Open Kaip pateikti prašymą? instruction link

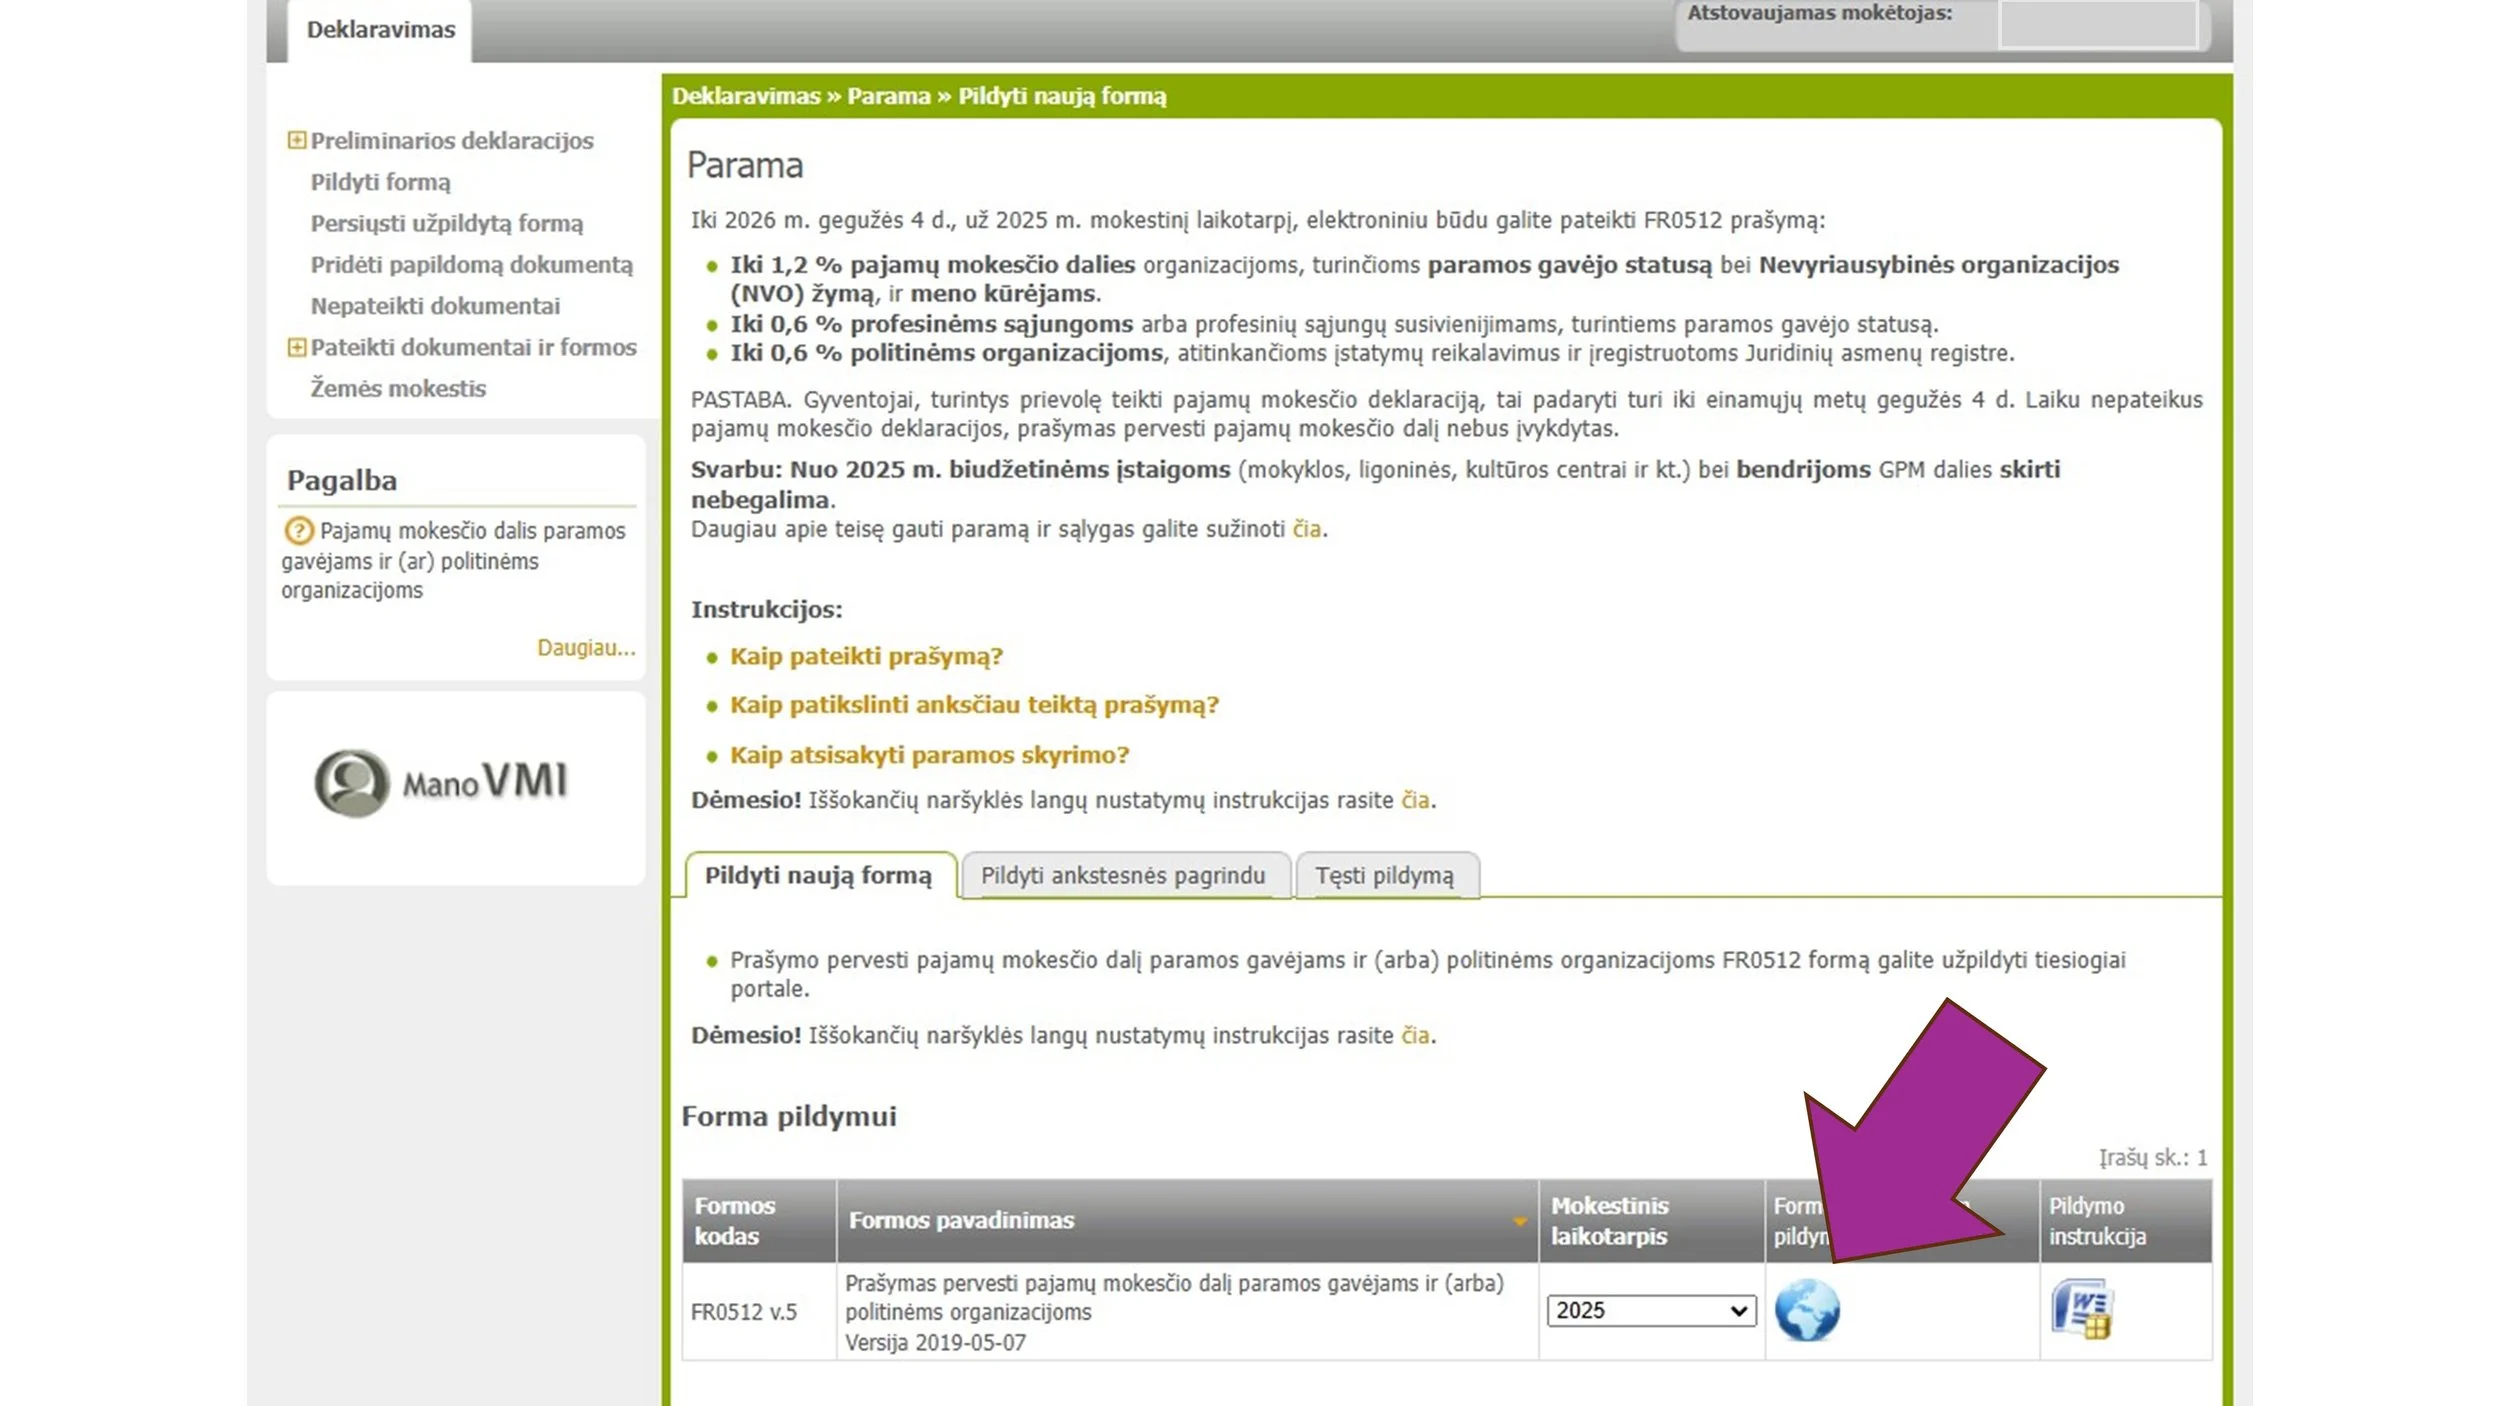[865, 657]
